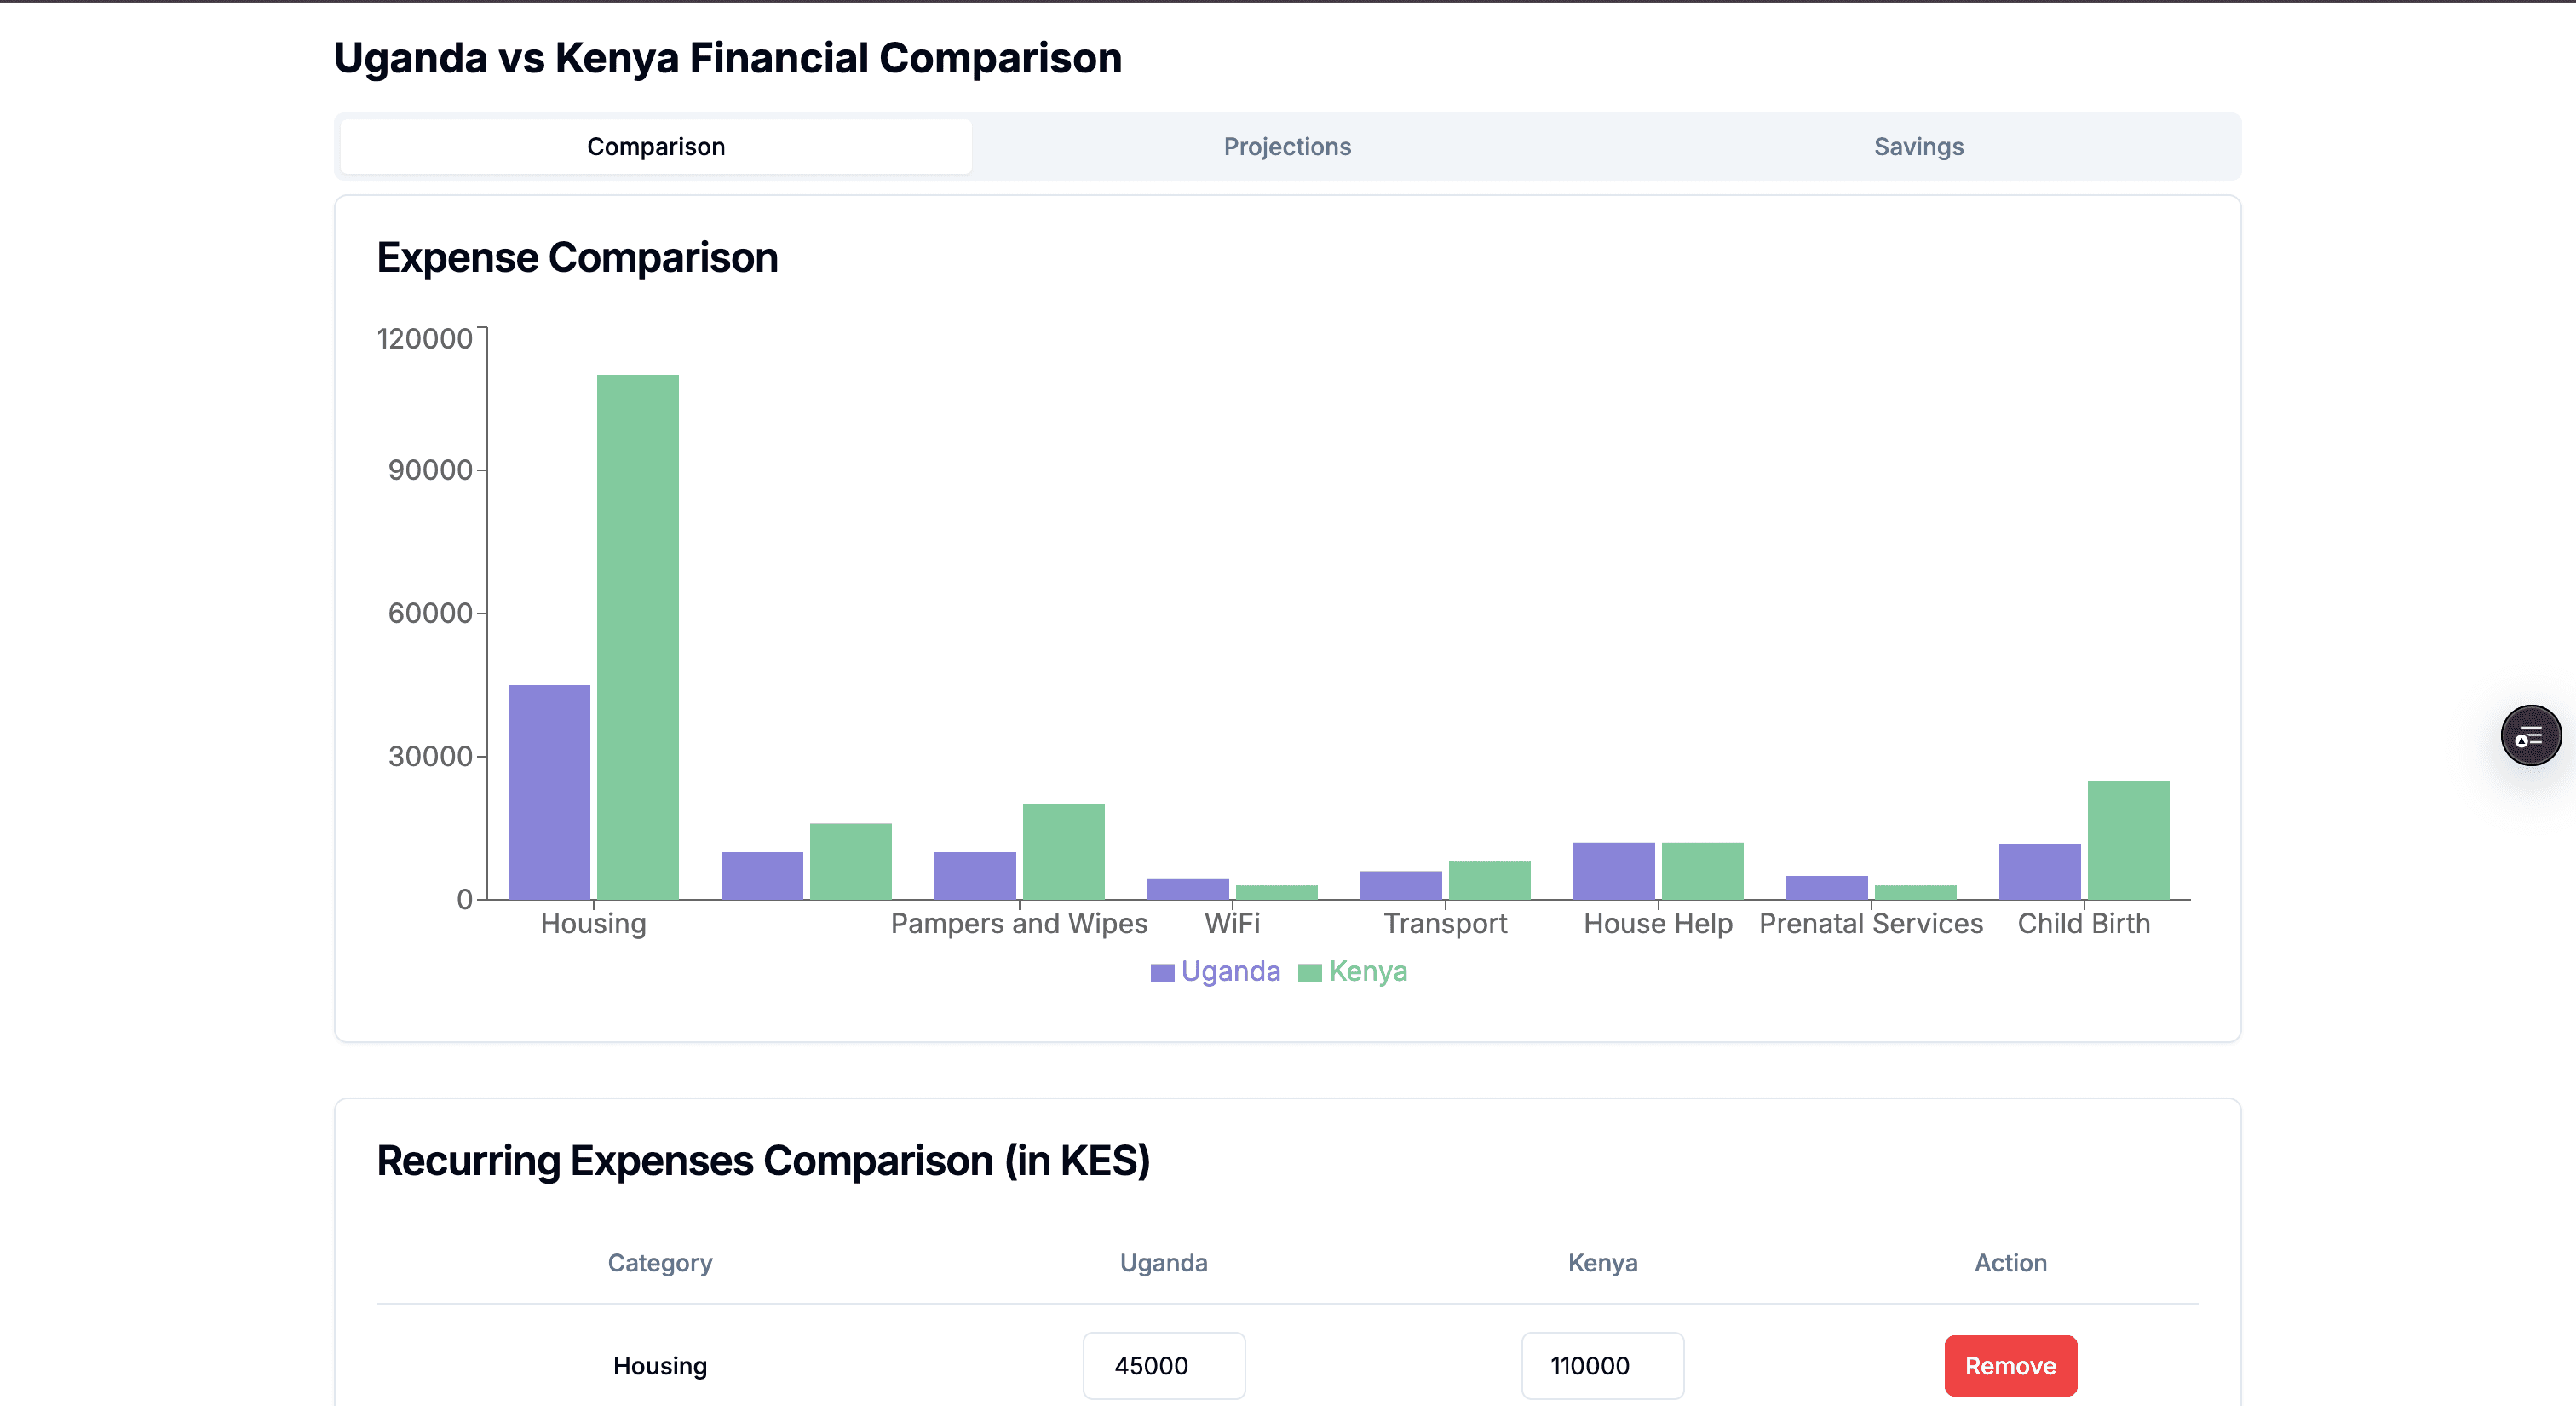Switch to the Projections tab
This screenshot has width=2576, height=1406.
point(1287,147)
